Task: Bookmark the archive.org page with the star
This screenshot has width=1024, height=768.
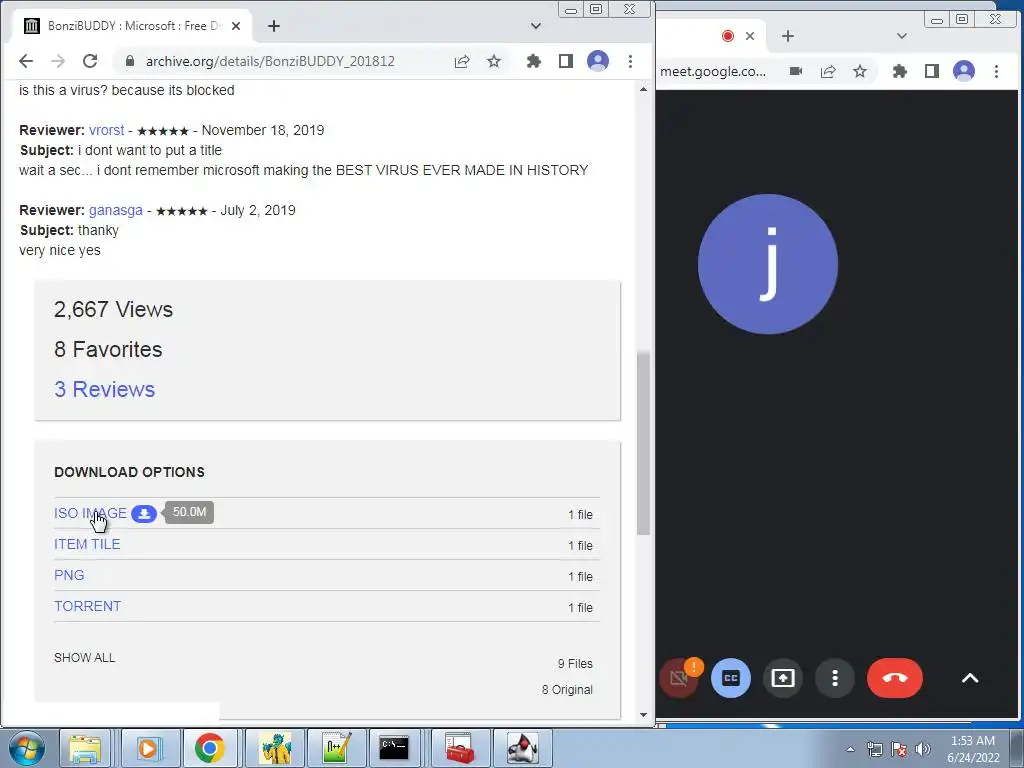Action: point(494,61)
